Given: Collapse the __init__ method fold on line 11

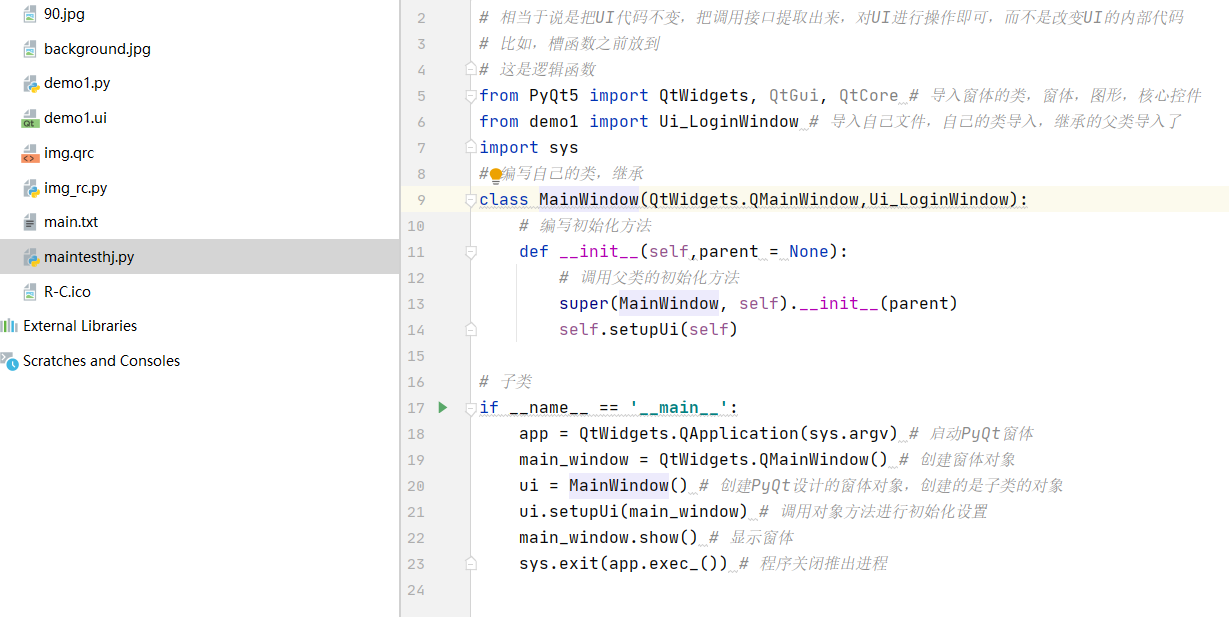Looking at the screenshot, I should pyautogui.click(x=471, y=252).
